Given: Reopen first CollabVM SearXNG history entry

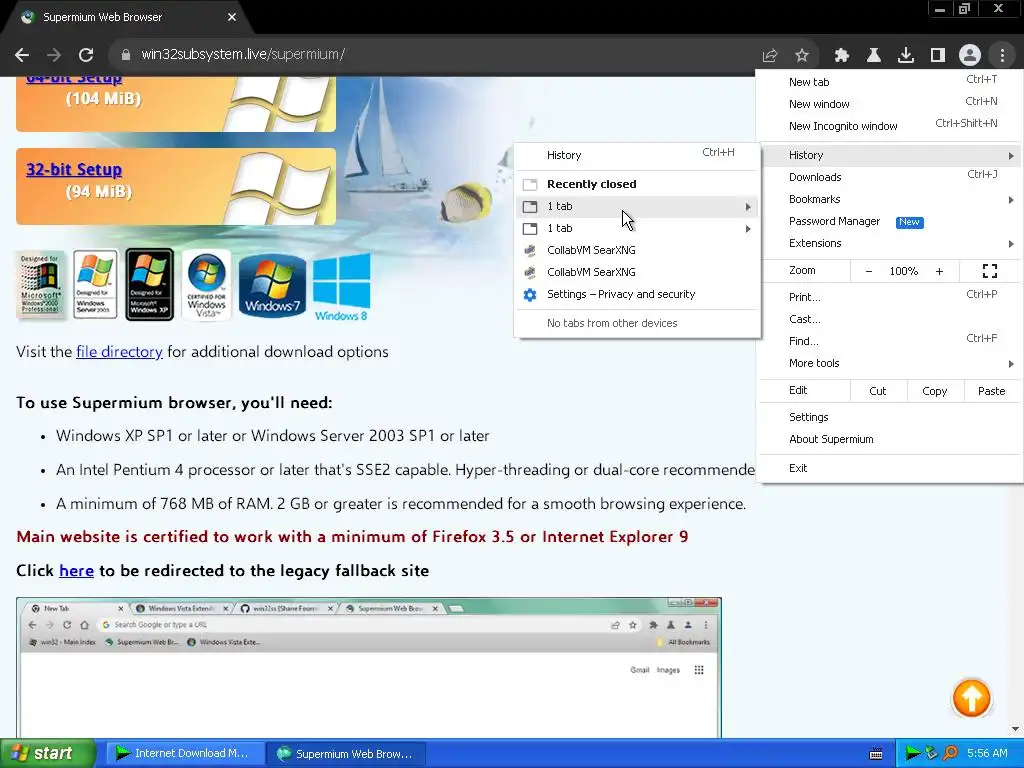Looking at the screenshot, I should click(x=637, y=250).
